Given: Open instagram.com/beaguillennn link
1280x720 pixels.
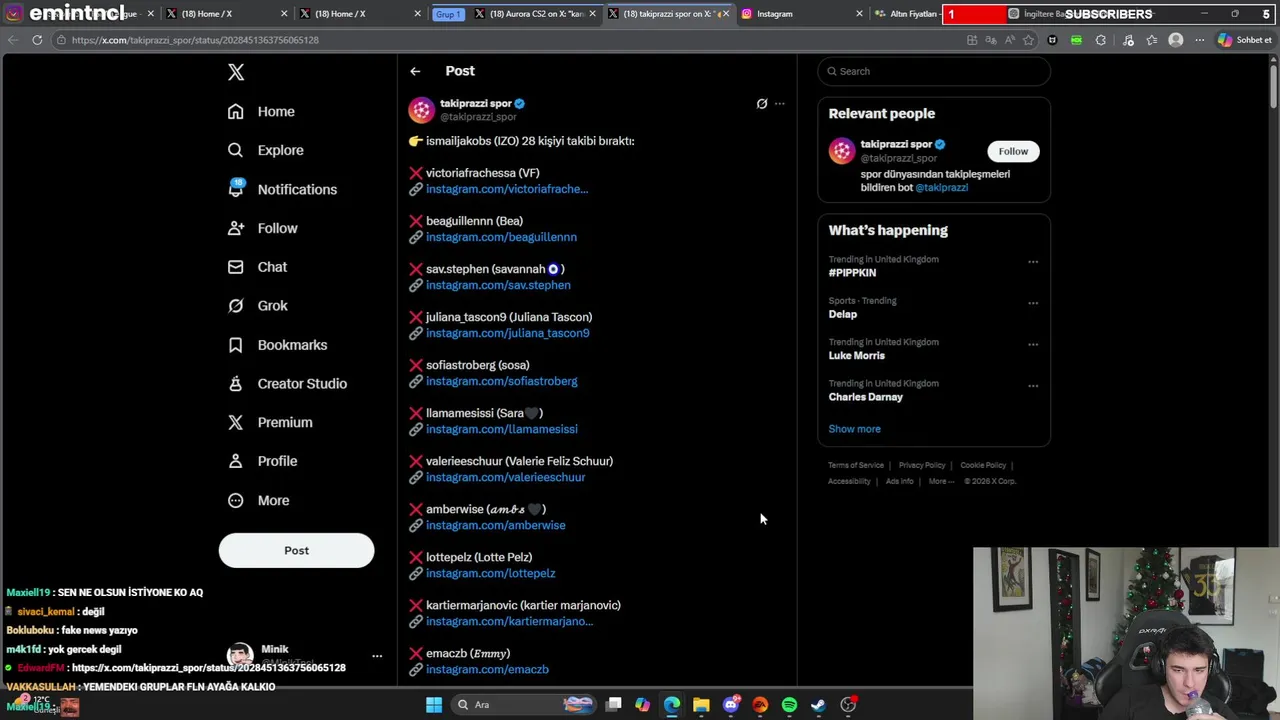Looking at the screenshot, I should coord(501,237).
